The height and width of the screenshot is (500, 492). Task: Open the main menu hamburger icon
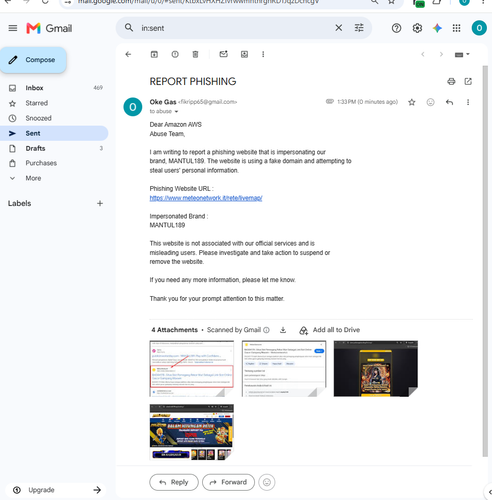pos(13,28)
